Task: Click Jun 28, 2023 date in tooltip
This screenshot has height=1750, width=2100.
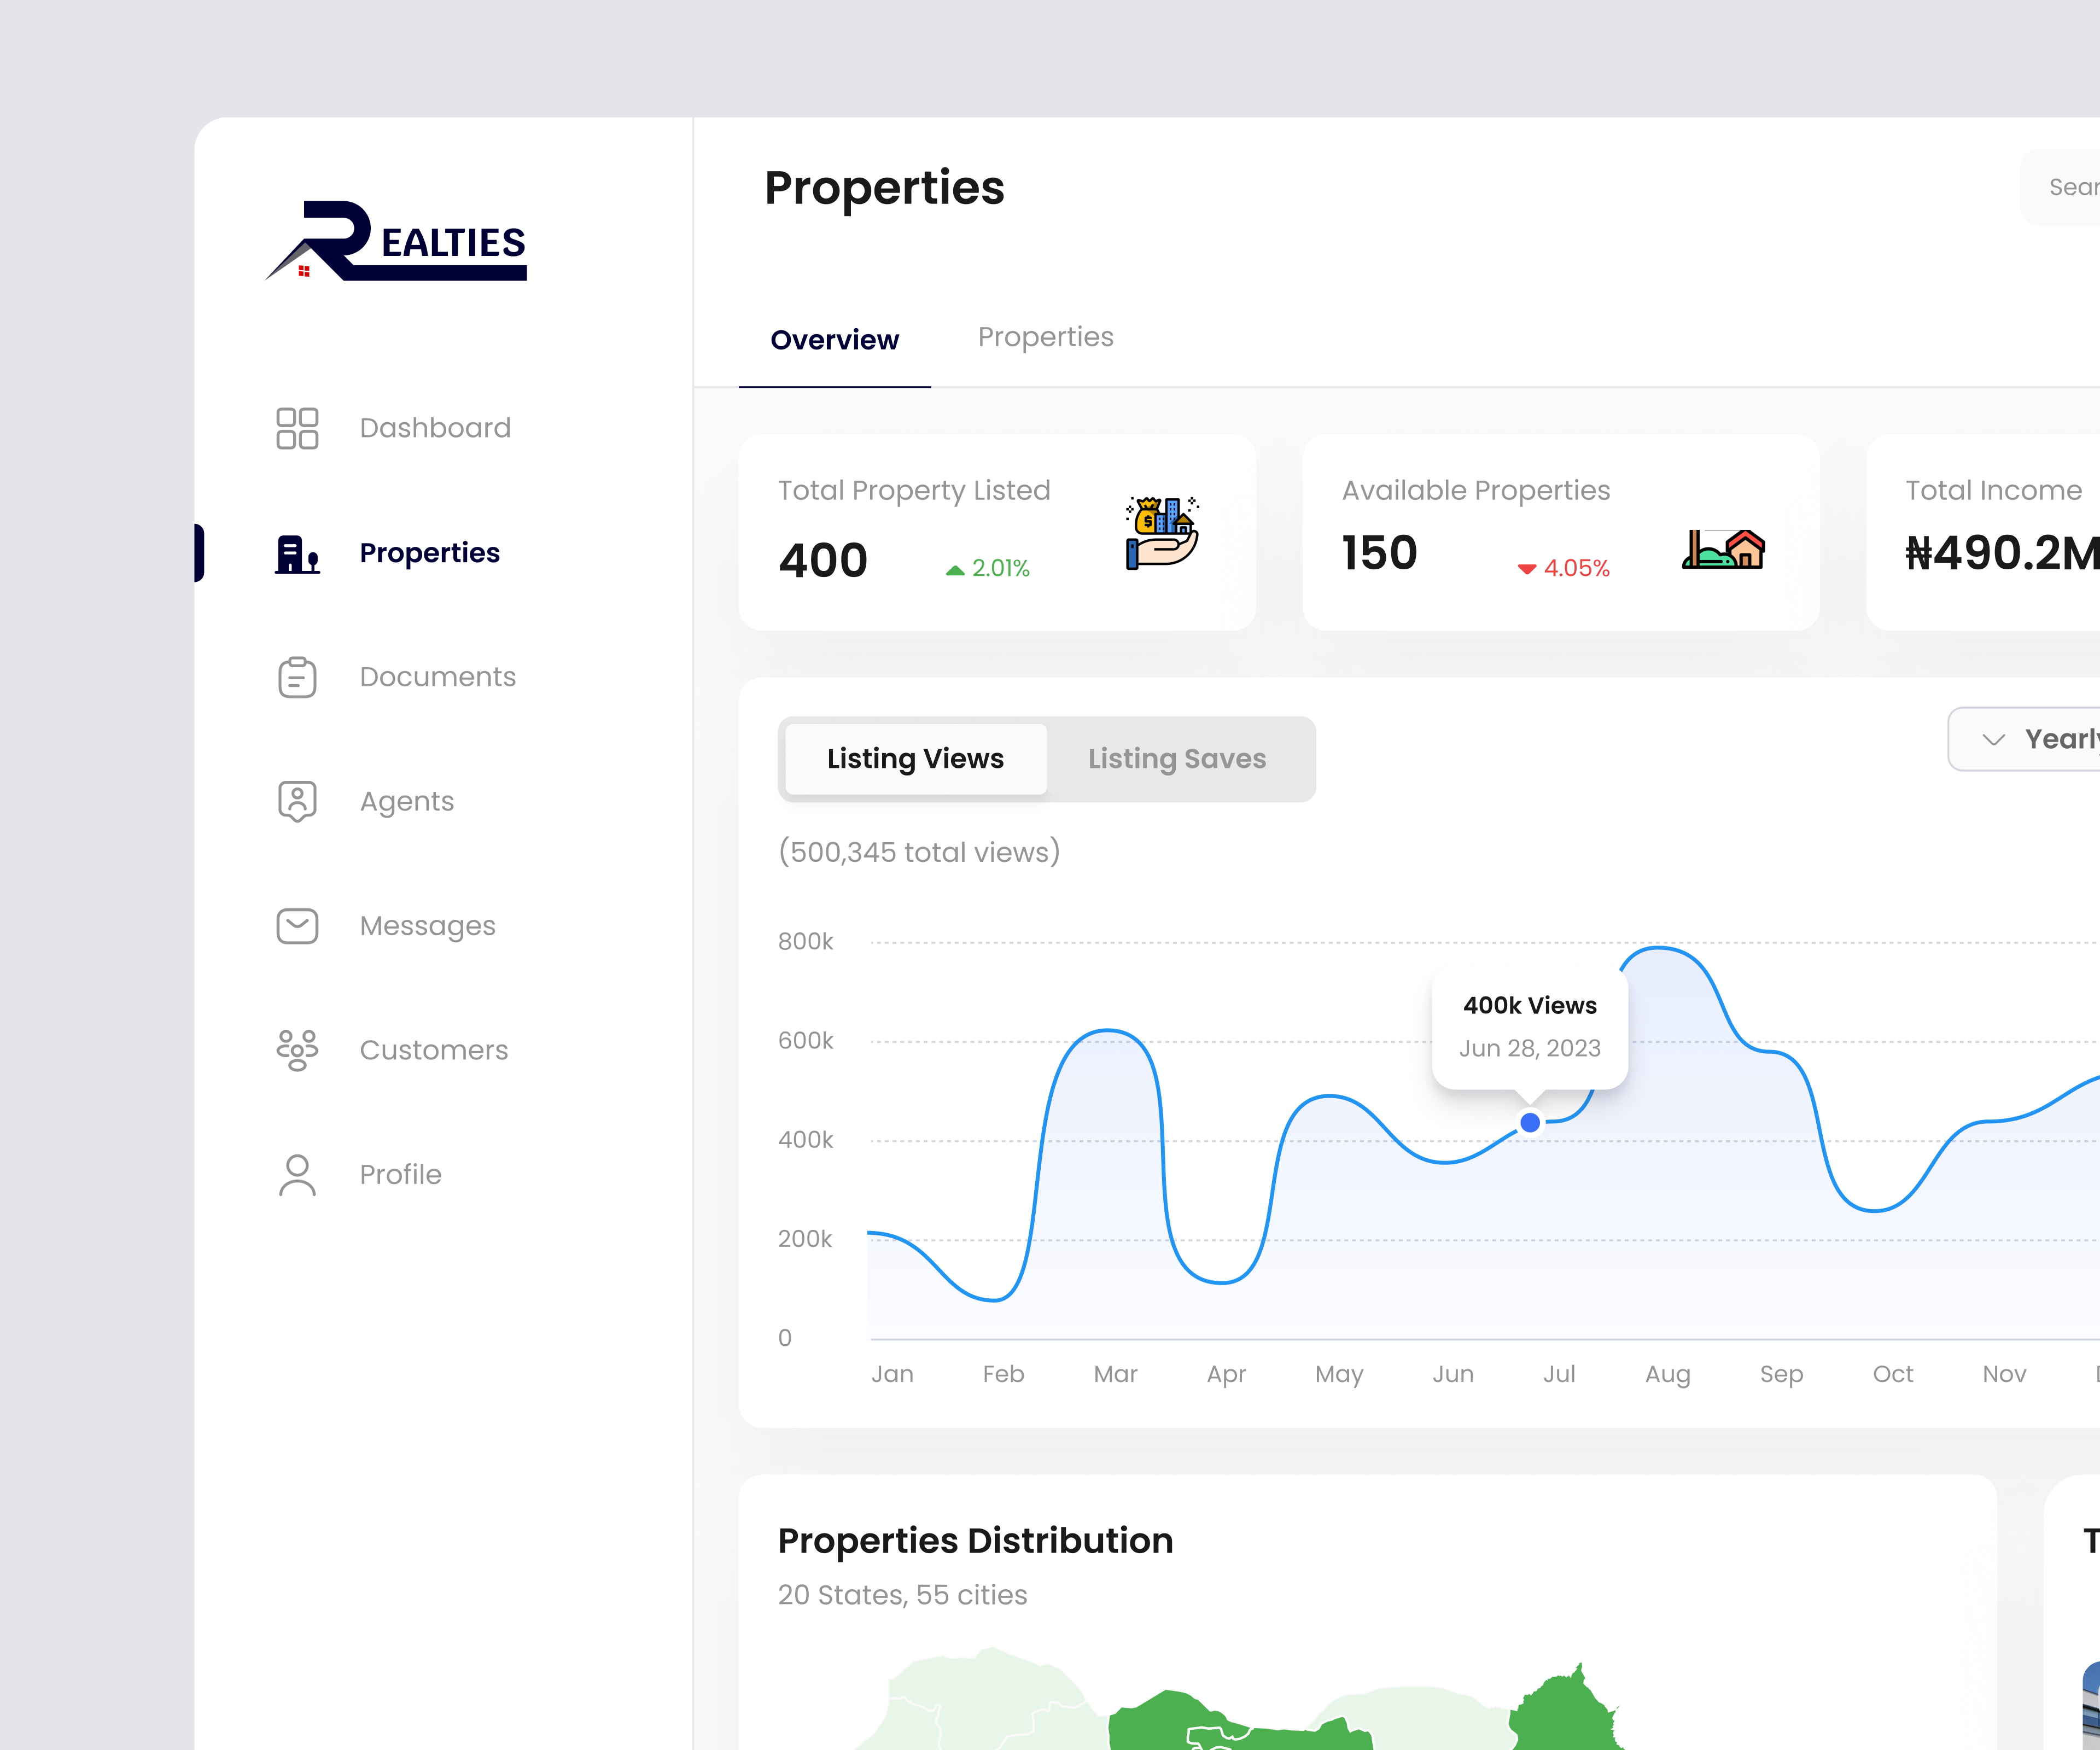Action: pos(1530,1049)
